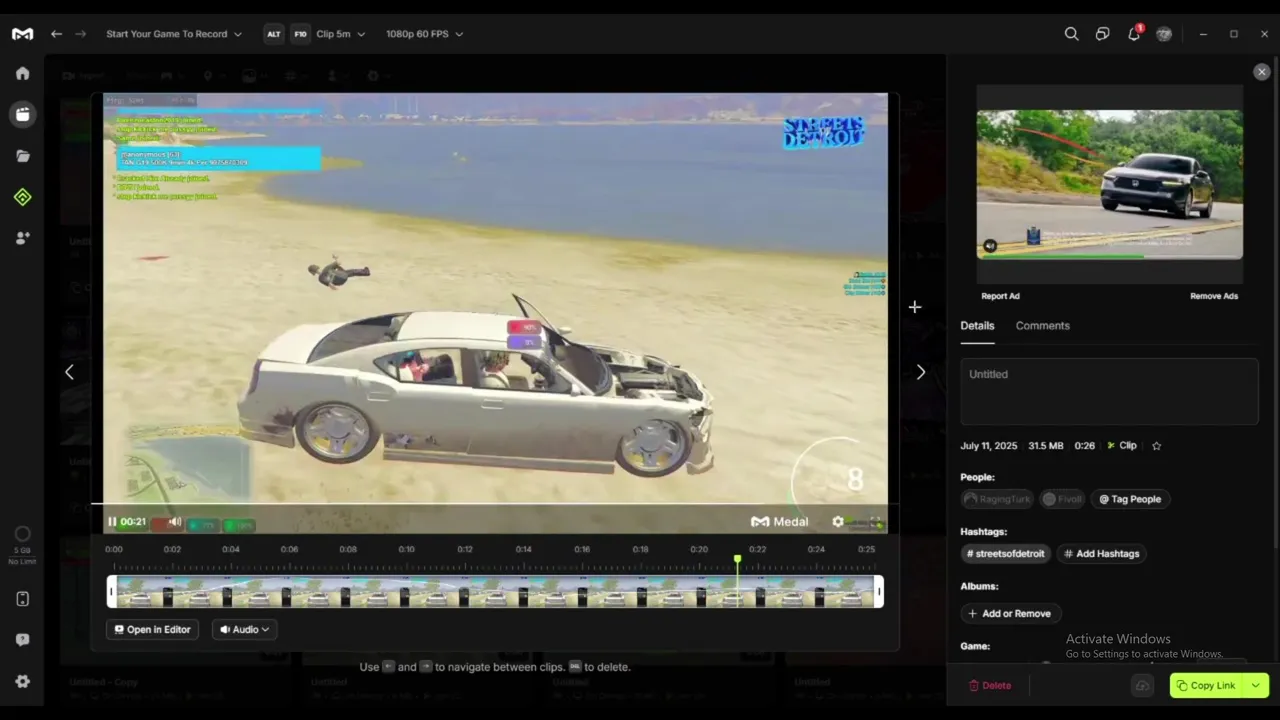Viewport: 1280px width, 720px height.
Task: Click the clip filmstrip thumbnail track
Action: point(495,592)
